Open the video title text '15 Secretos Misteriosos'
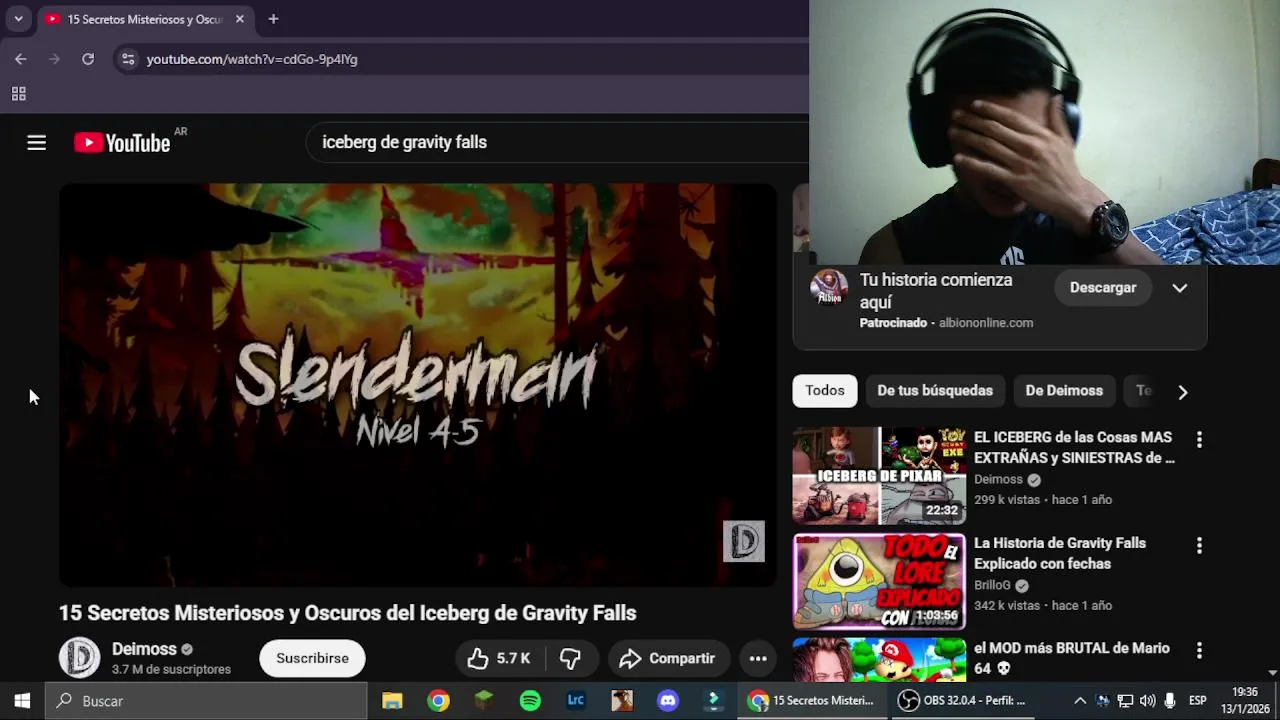The image size is (1280, 720). [x=347, y=613]
